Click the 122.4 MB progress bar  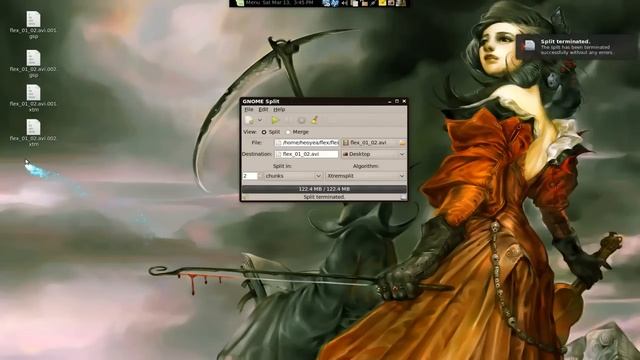tap(324, 189)
